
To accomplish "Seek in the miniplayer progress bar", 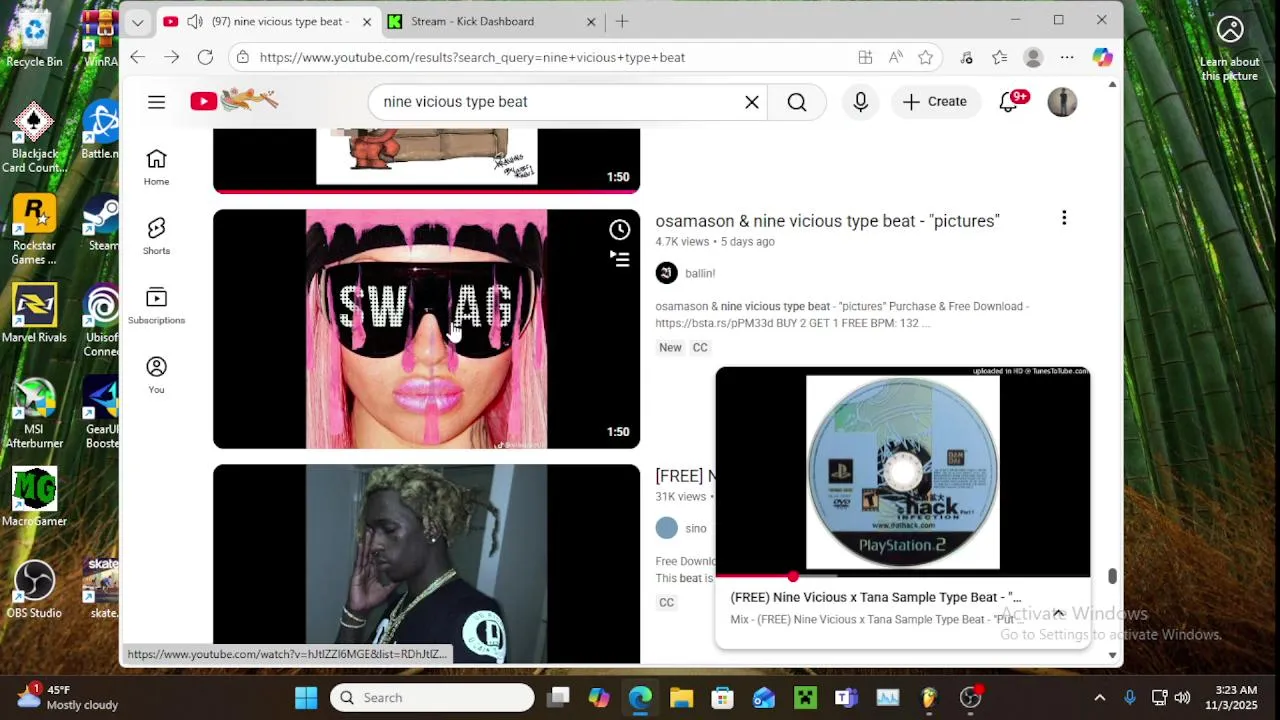I will (x=902, y=576).
